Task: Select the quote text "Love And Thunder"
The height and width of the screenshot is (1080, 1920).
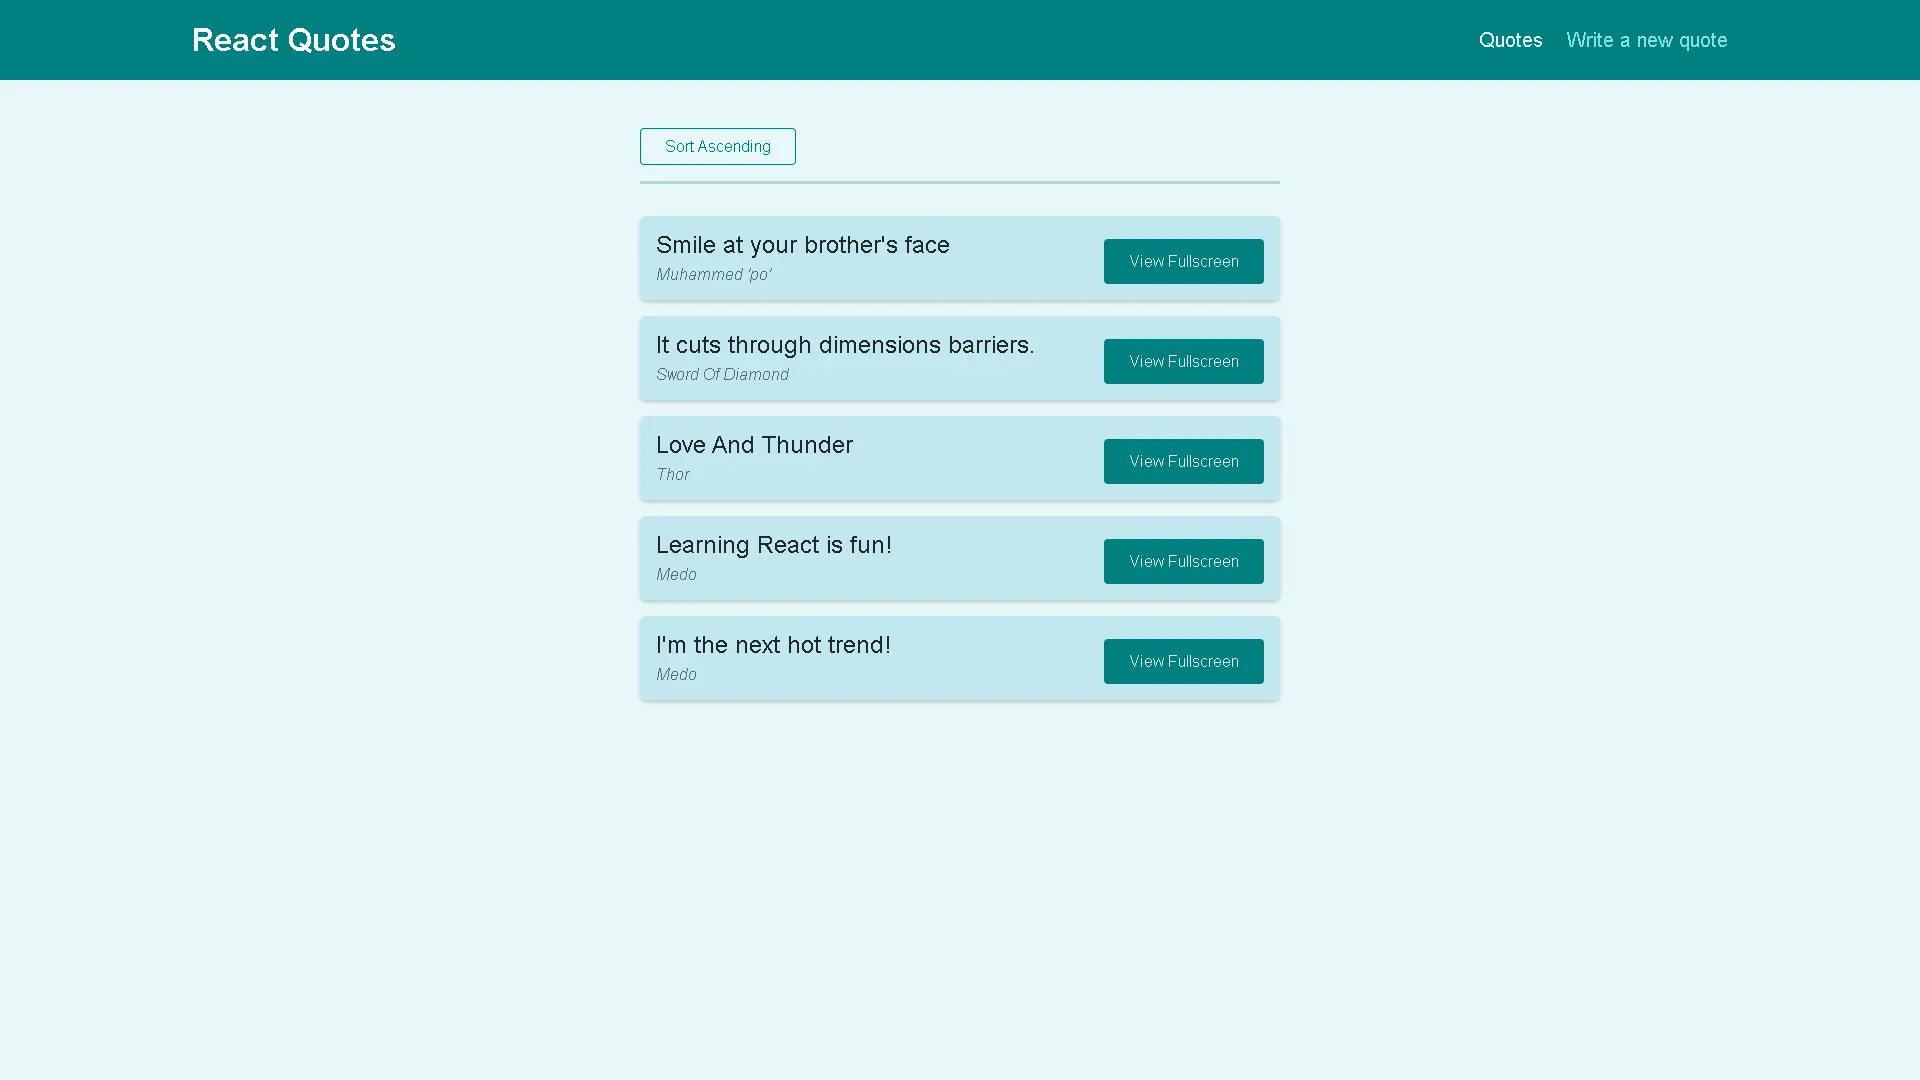Action: [754, 445]
